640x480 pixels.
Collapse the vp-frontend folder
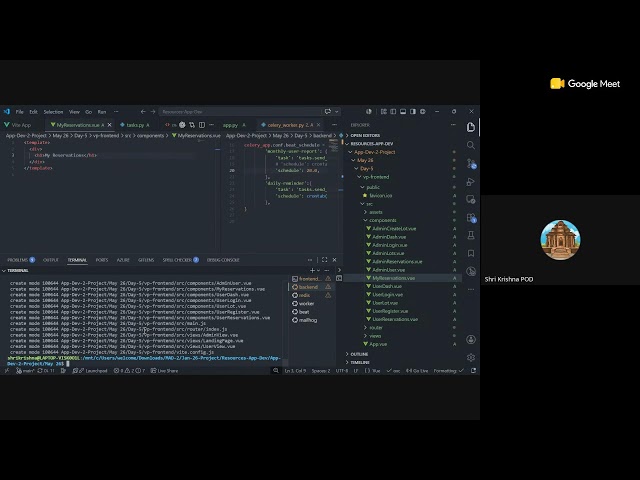pos(376,177)
